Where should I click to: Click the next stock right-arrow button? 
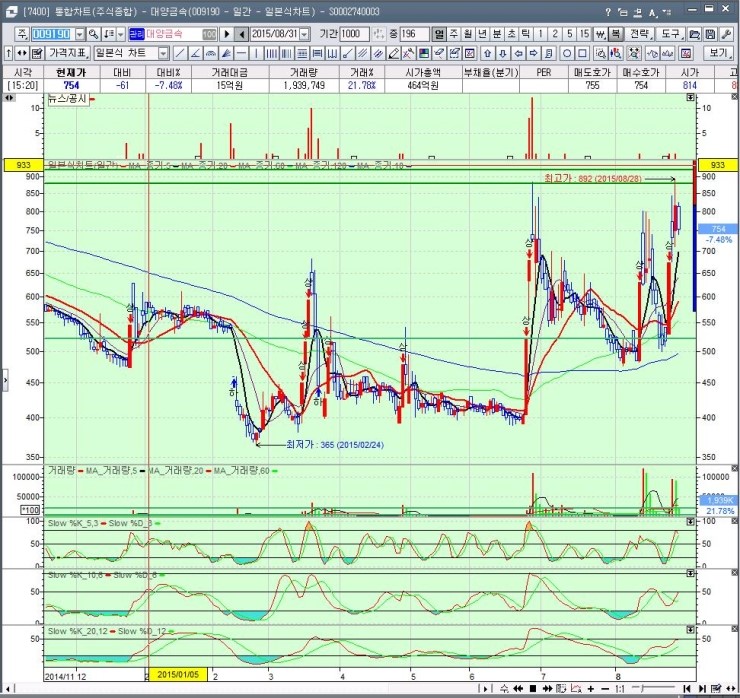coord(227,34)
